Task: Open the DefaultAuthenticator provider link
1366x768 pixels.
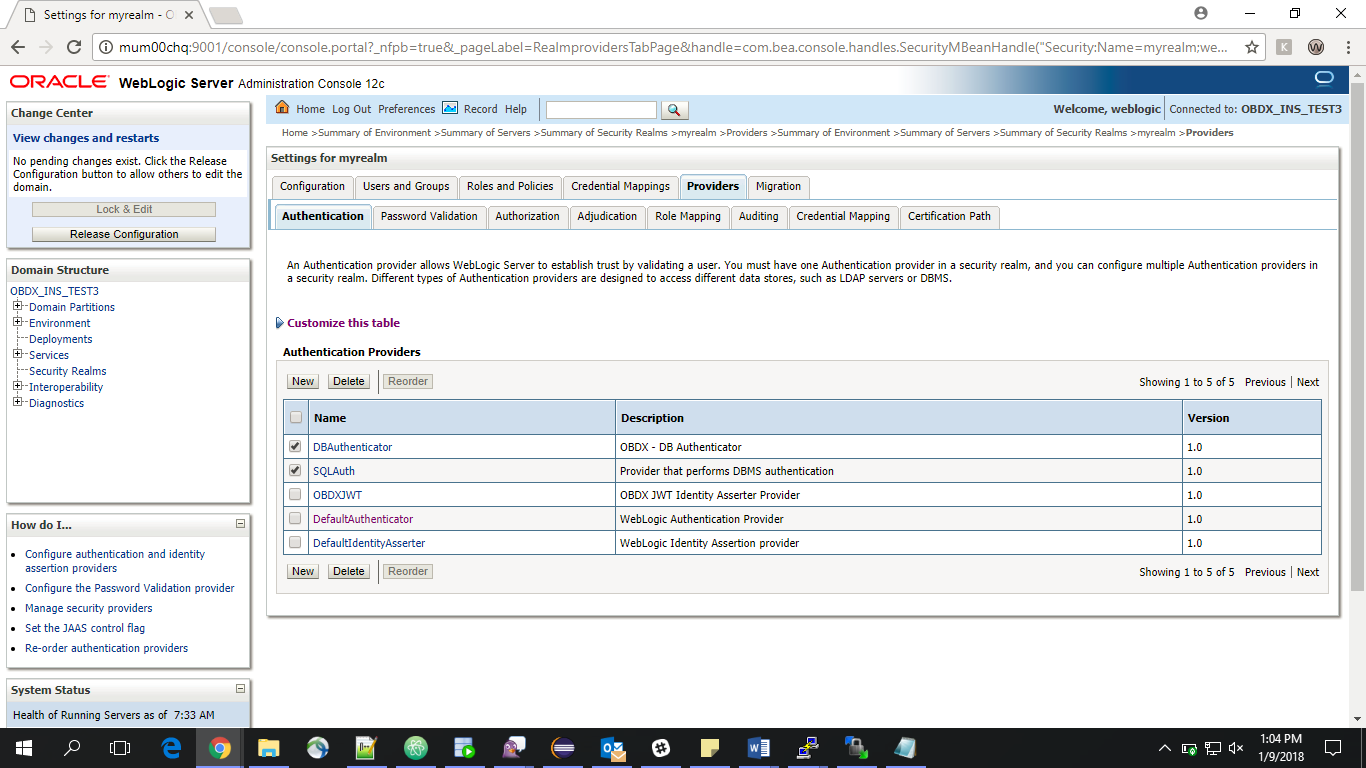Action: point(363,519)
